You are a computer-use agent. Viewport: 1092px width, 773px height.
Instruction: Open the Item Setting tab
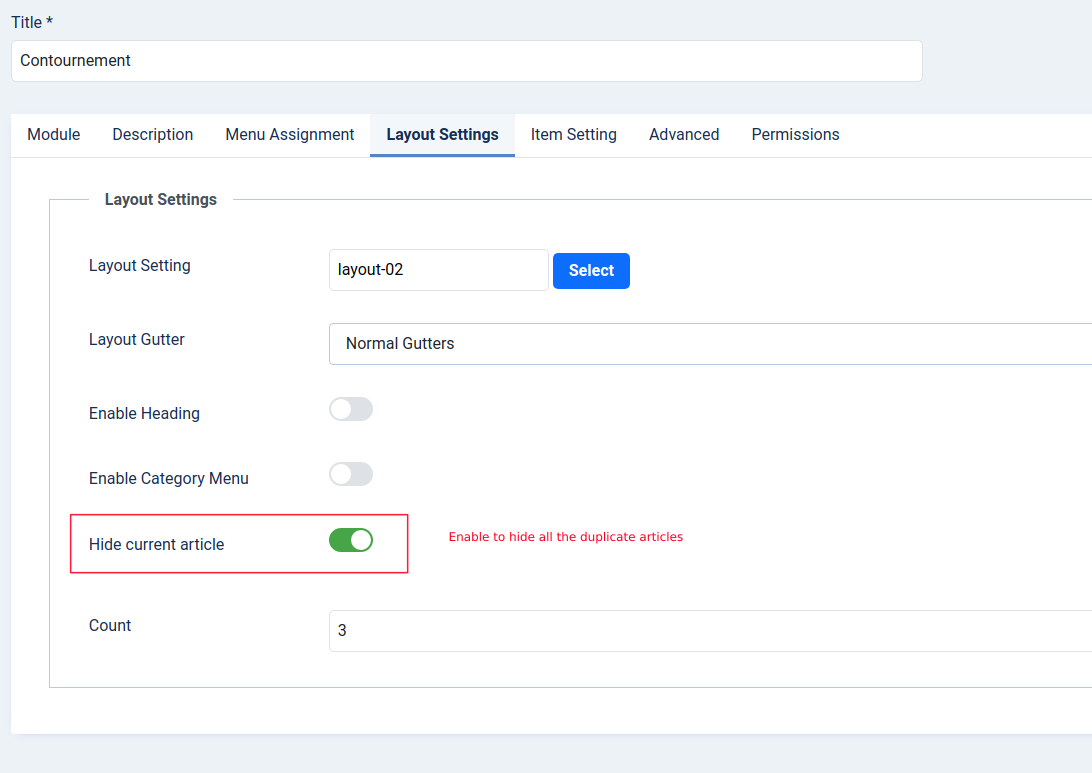point(574,135)
